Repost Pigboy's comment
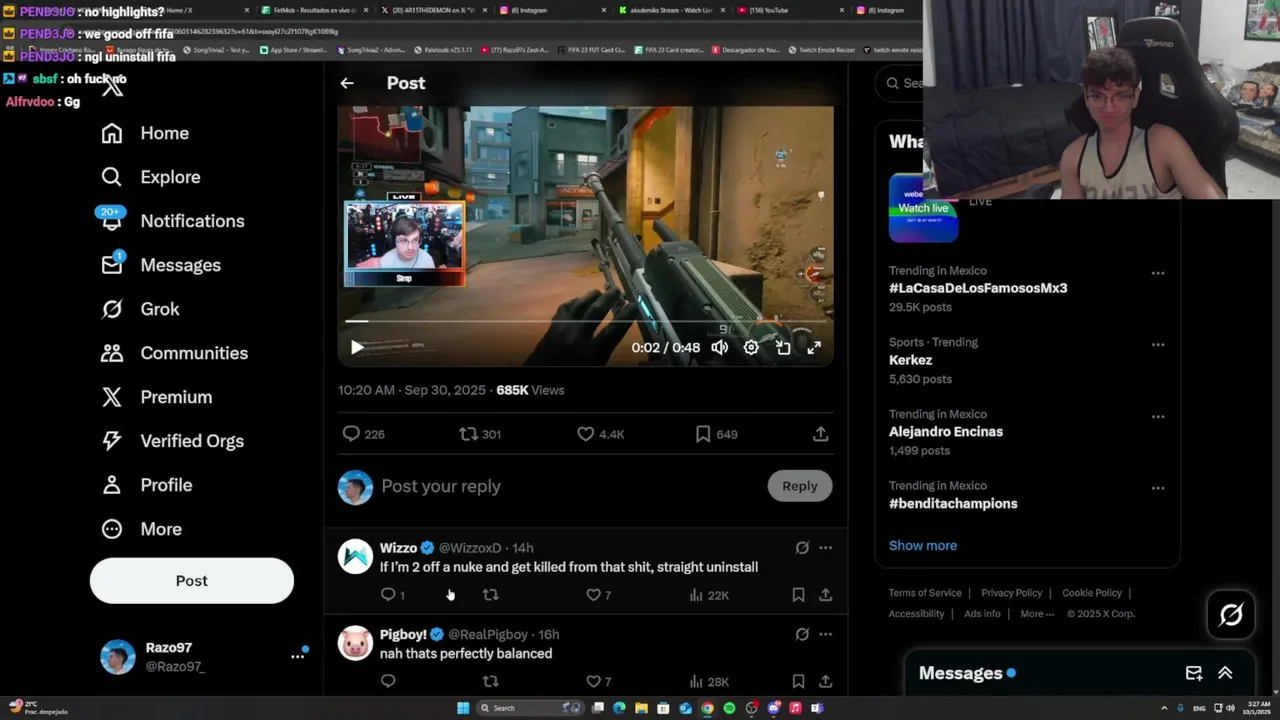1280x720 pixels. pos(490,681)
